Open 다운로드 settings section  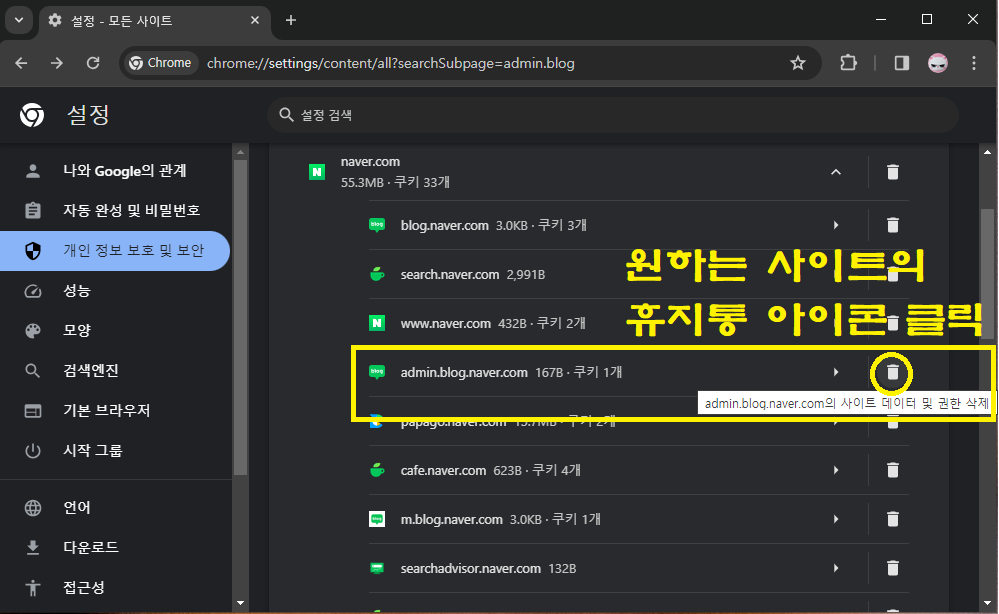115,547
